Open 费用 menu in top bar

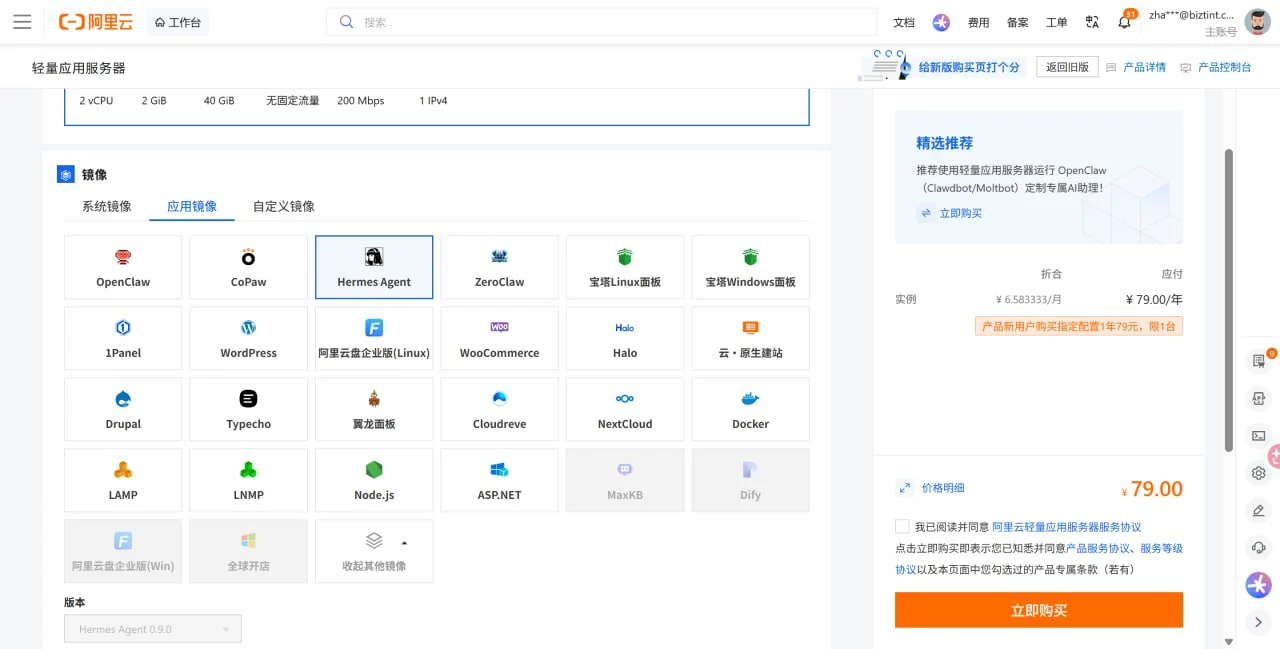tap(978, 22)
